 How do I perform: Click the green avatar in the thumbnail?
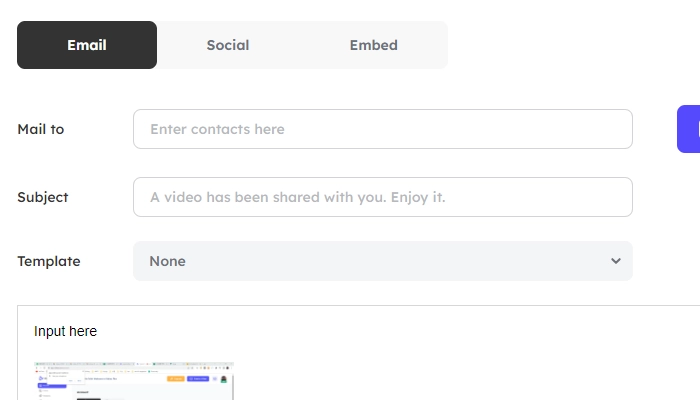click(224, 379)
